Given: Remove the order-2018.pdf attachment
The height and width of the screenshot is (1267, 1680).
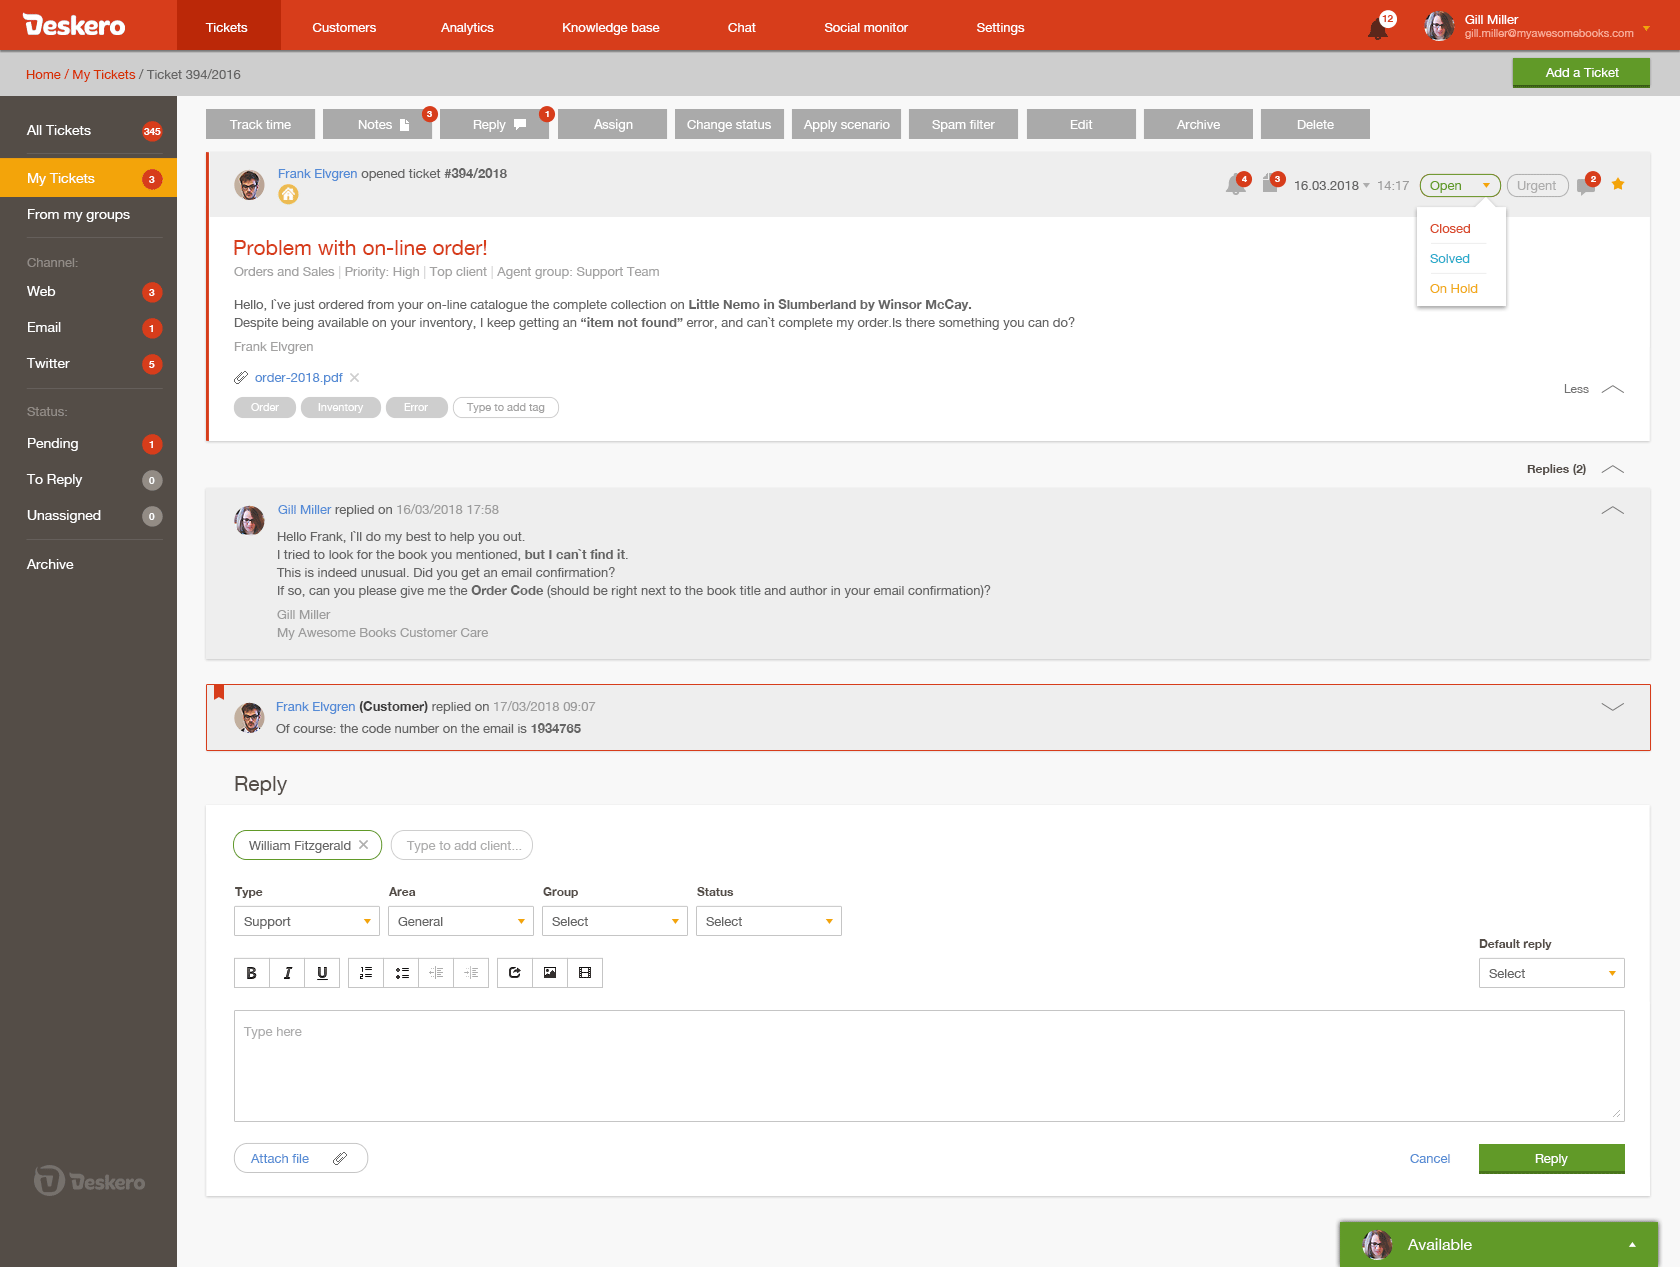Looking at the screenshot, I should coord(354,377).
